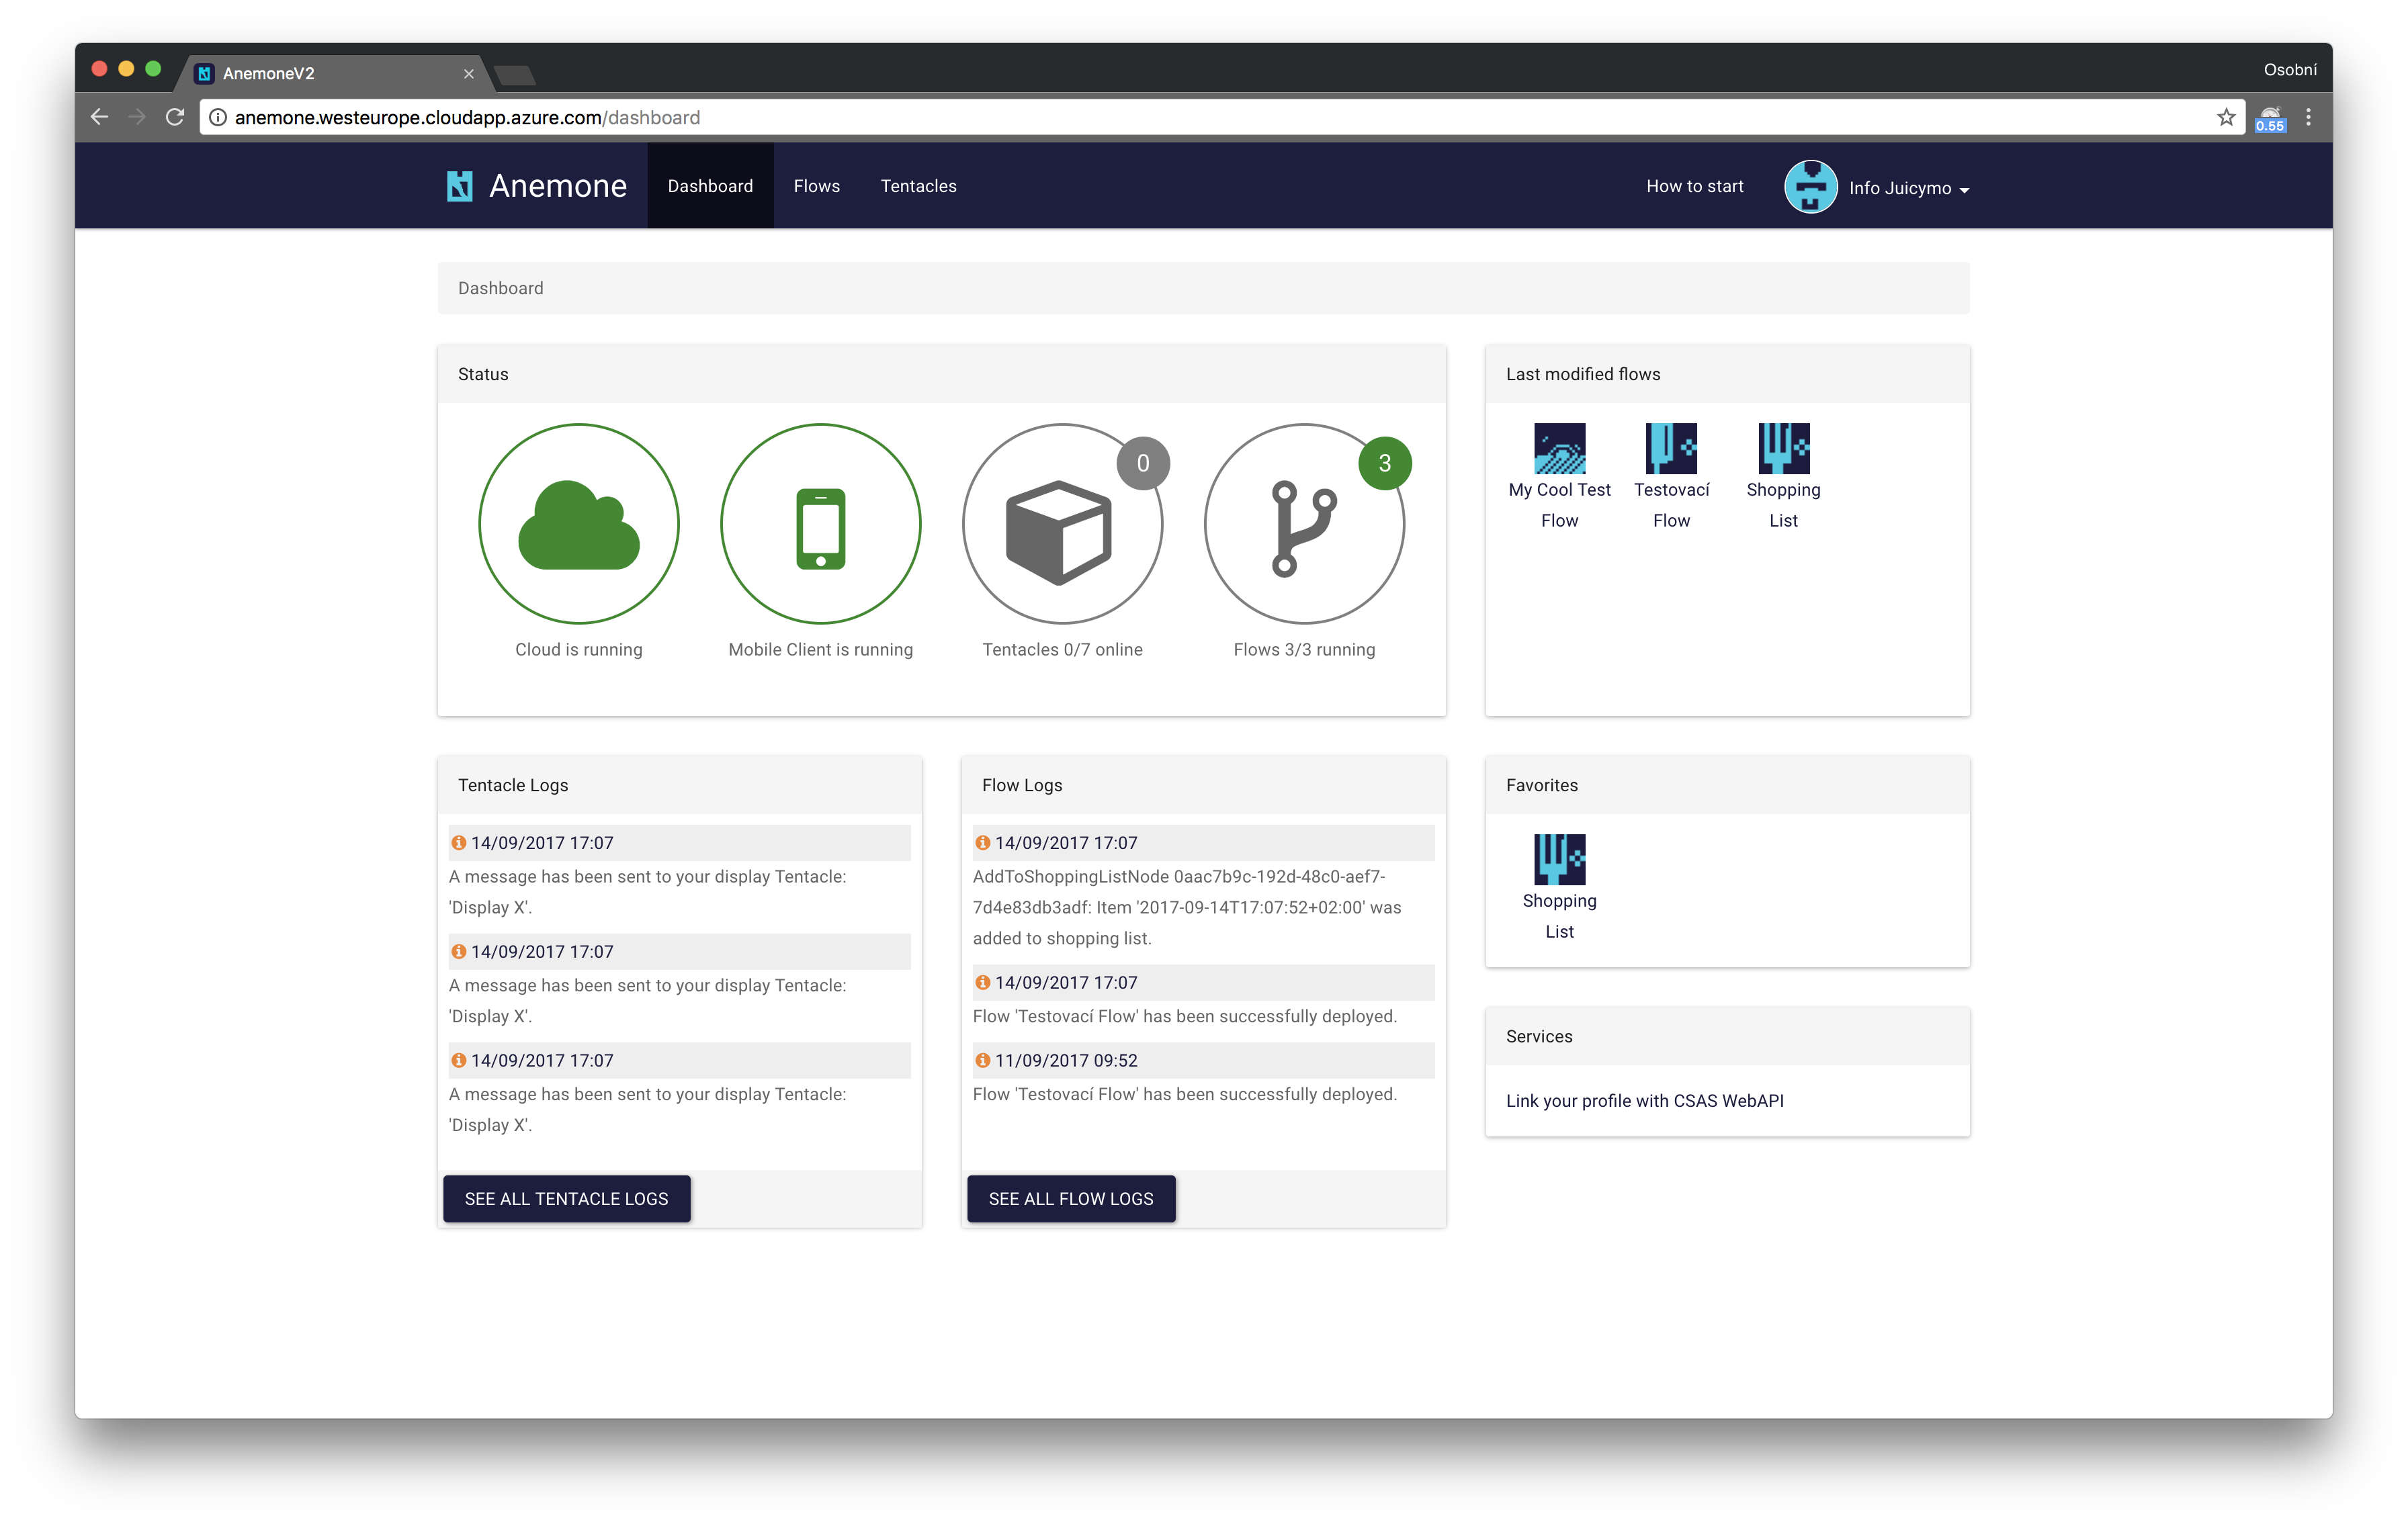Bookmark the page with the star icon
Image resolution: width=2408 pixels, height=1526 pixels.
point(2225,117)
